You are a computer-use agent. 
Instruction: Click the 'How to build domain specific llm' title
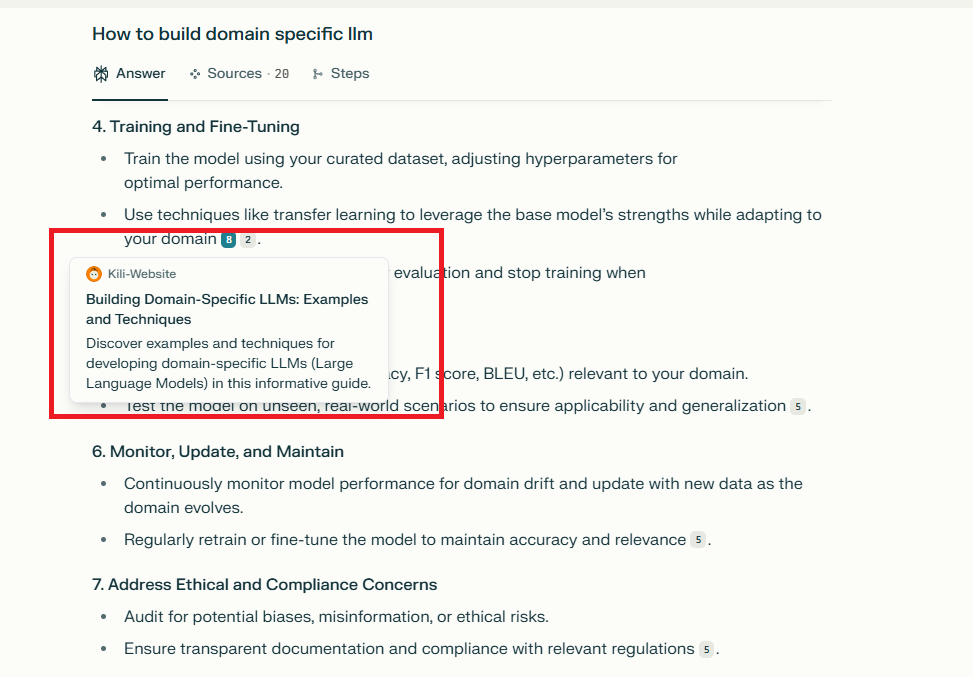pyautogui.click(x=233, y=34)
